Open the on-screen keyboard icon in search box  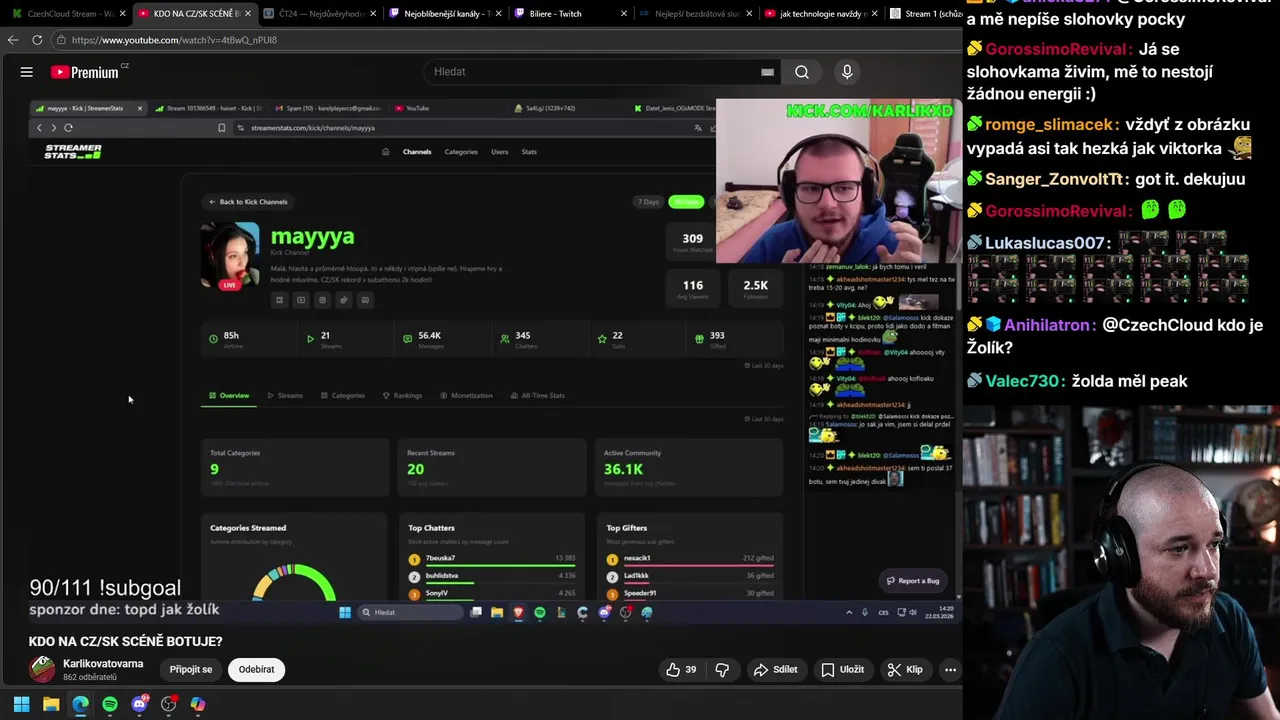coord(767,72)
